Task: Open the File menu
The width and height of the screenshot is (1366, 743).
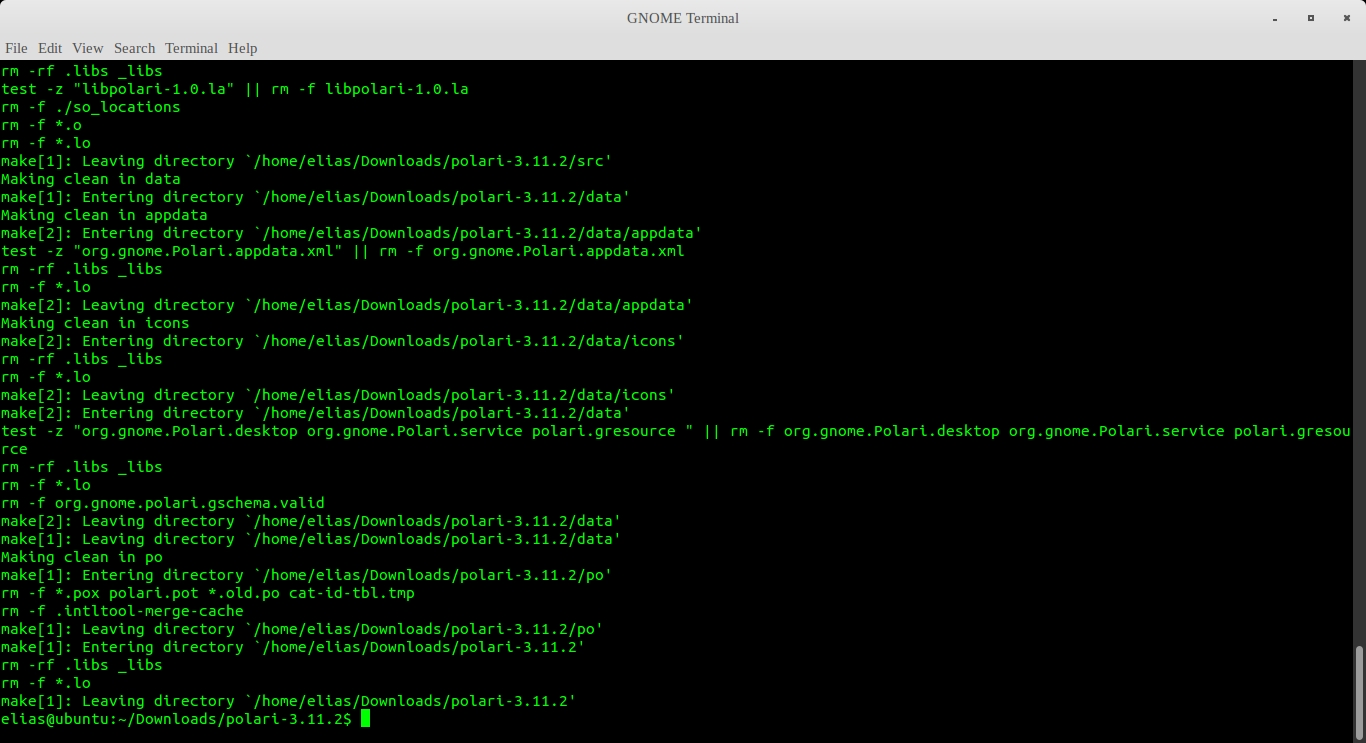Action: pyautogui.click(x=16, y=48)
